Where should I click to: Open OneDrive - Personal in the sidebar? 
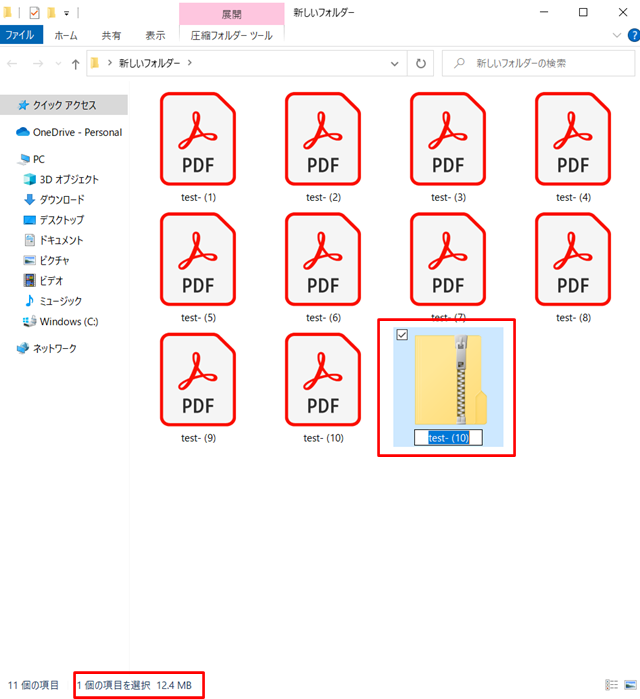70,132
